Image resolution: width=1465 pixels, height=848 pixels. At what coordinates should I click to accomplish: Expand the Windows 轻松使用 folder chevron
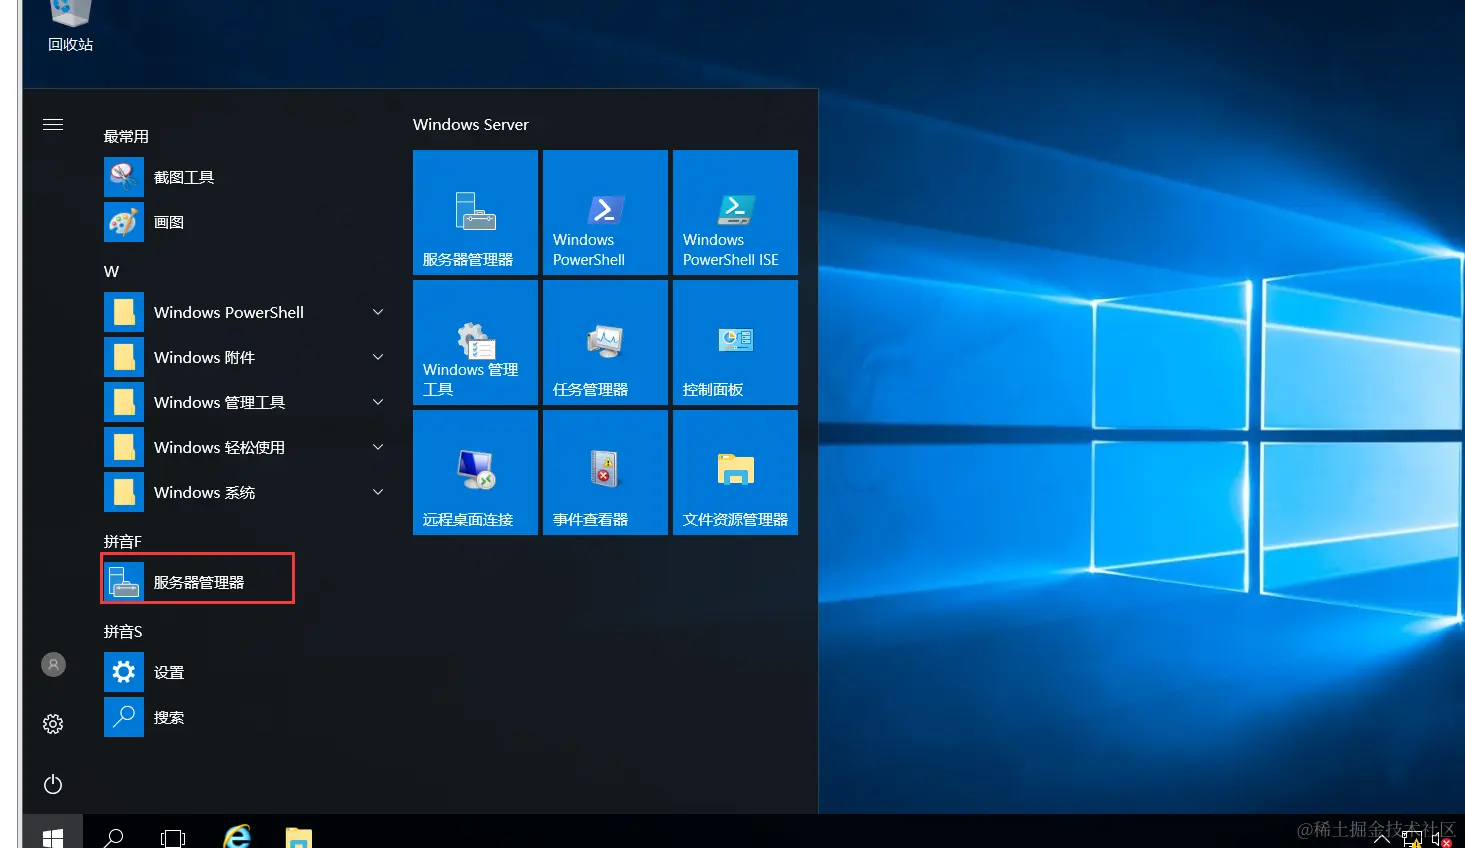pyautogui.click(x=378, y=447)
